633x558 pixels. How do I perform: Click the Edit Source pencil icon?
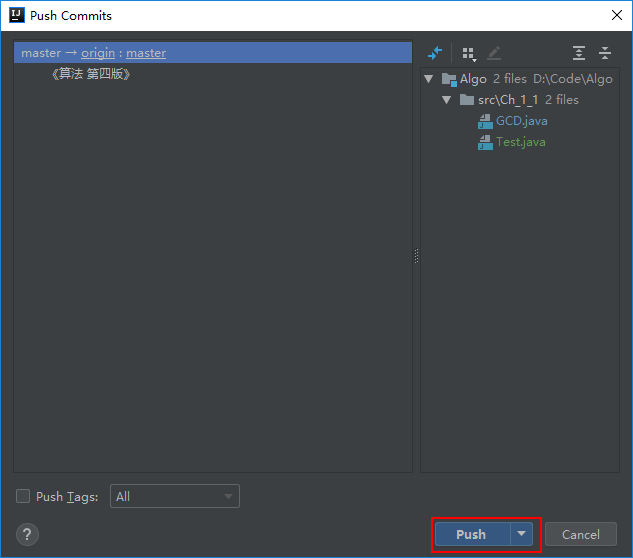[x=494, y=53]
